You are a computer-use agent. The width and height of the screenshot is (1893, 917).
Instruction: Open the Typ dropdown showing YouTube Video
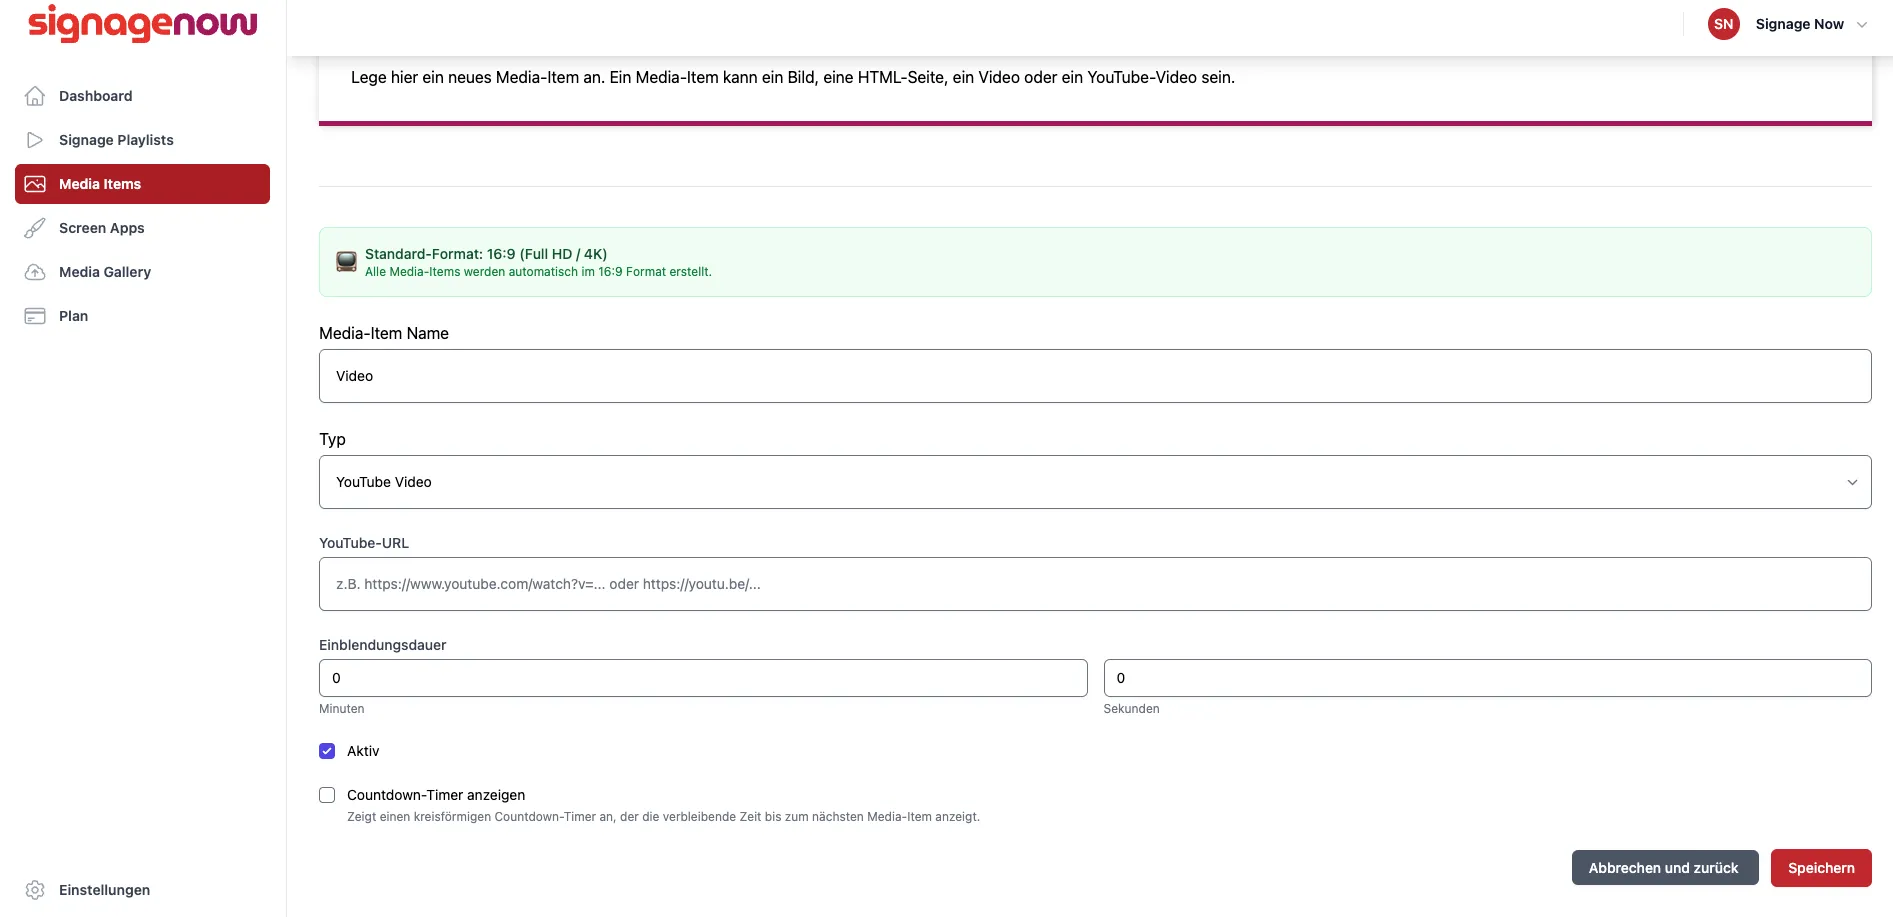pos(1095,482)
